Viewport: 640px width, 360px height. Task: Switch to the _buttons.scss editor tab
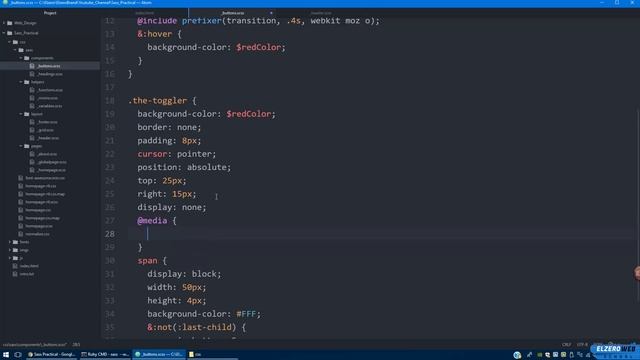click(x=232, y=13)
